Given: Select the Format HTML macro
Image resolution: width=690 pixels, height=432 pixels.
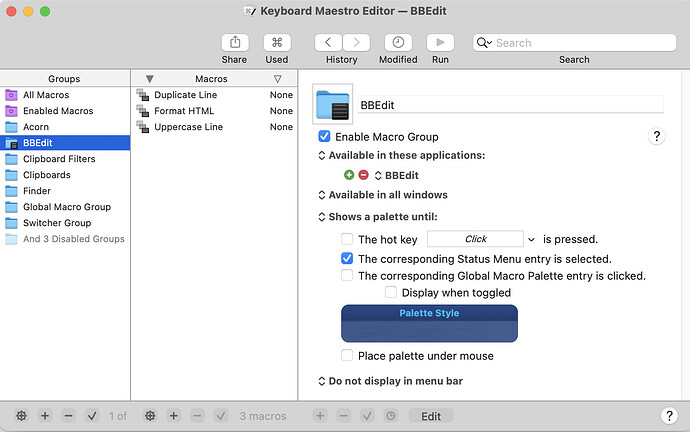Looking at the screenshot, I should point(214,111).
